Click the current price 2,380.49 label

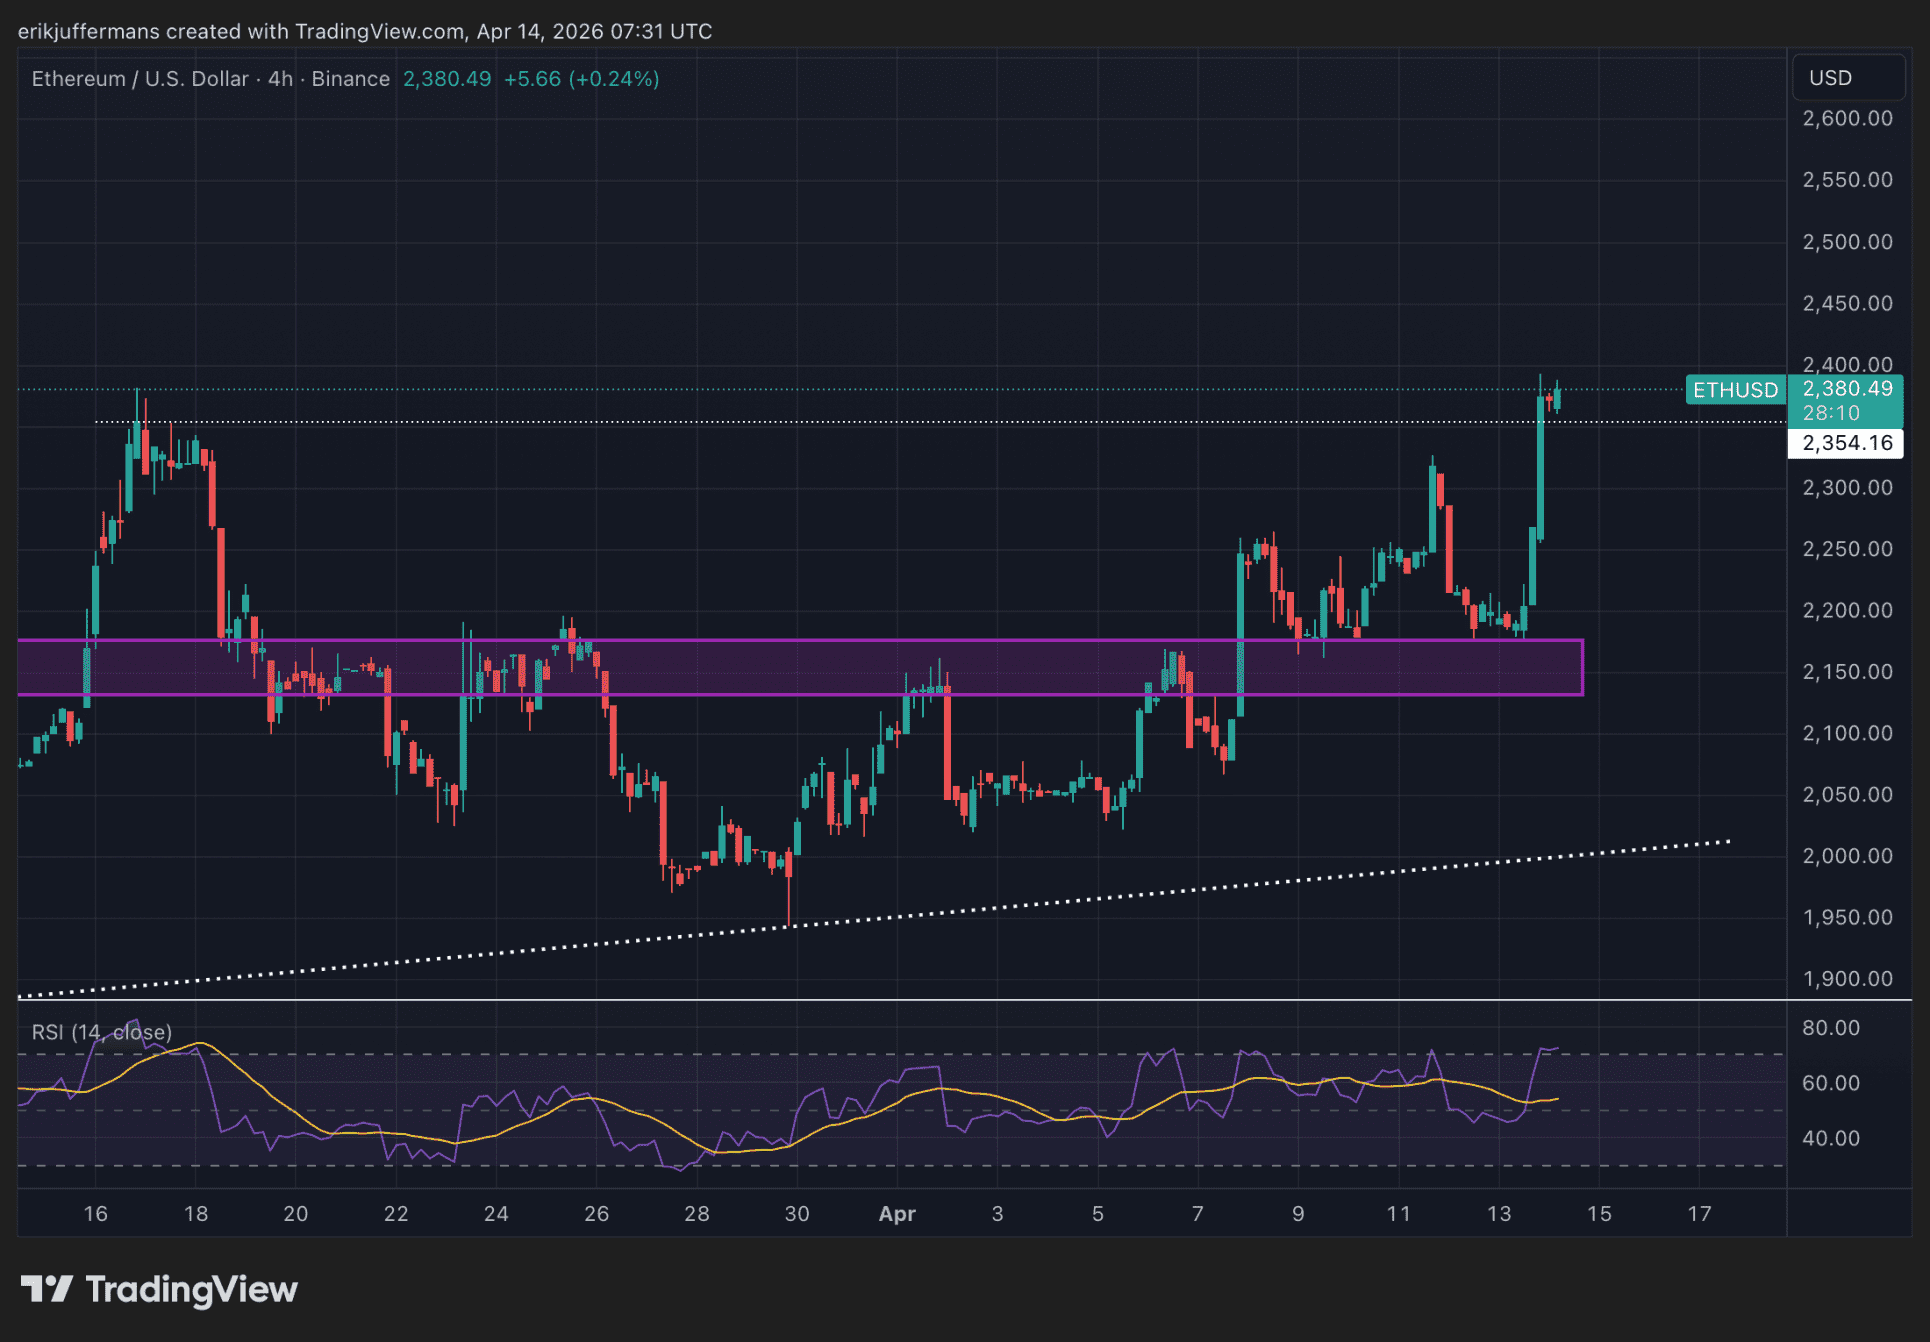pyautogui.click(x=1846, y=389)
